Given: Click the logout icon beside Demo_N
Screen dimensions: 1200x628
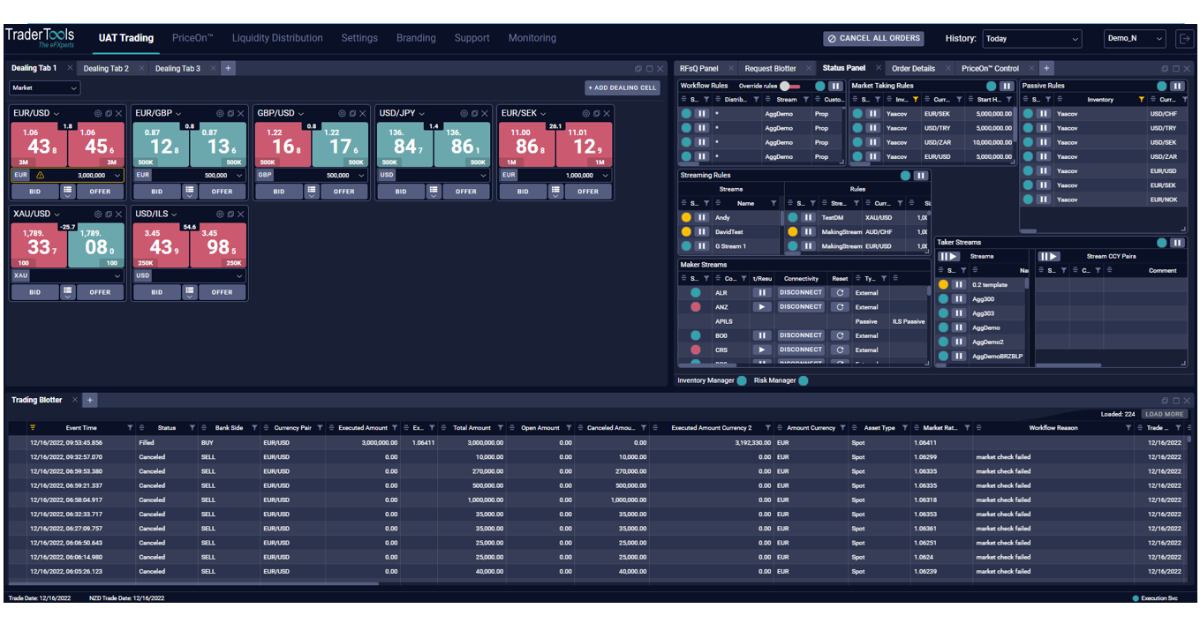Looking at the screenshot, I should [x=1184, y=39].
